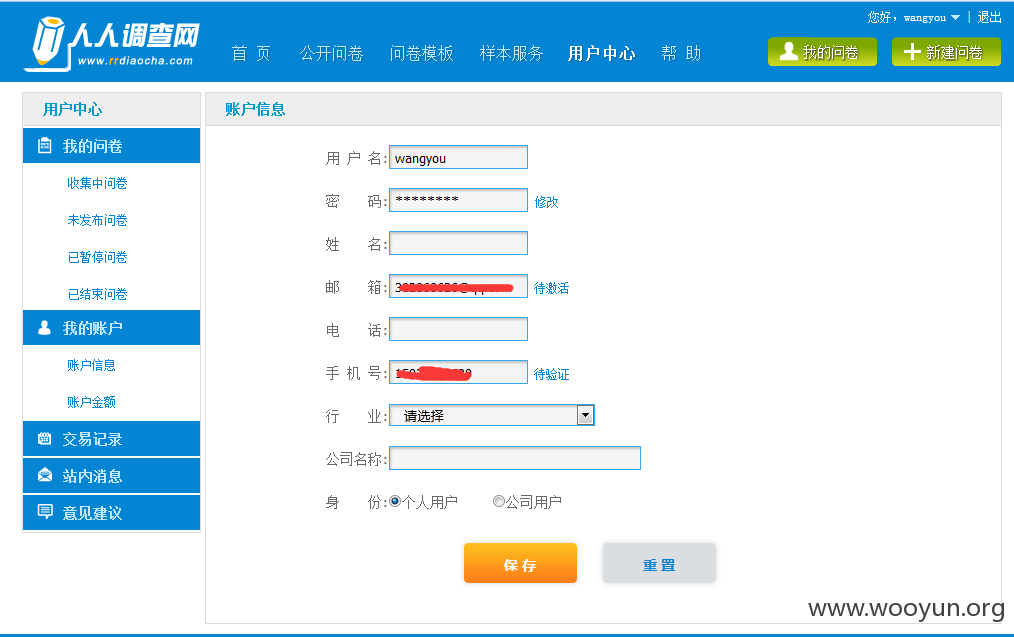
Task: Open 已结束问卷 in sidebar
Action: click(x=97, y=294)
